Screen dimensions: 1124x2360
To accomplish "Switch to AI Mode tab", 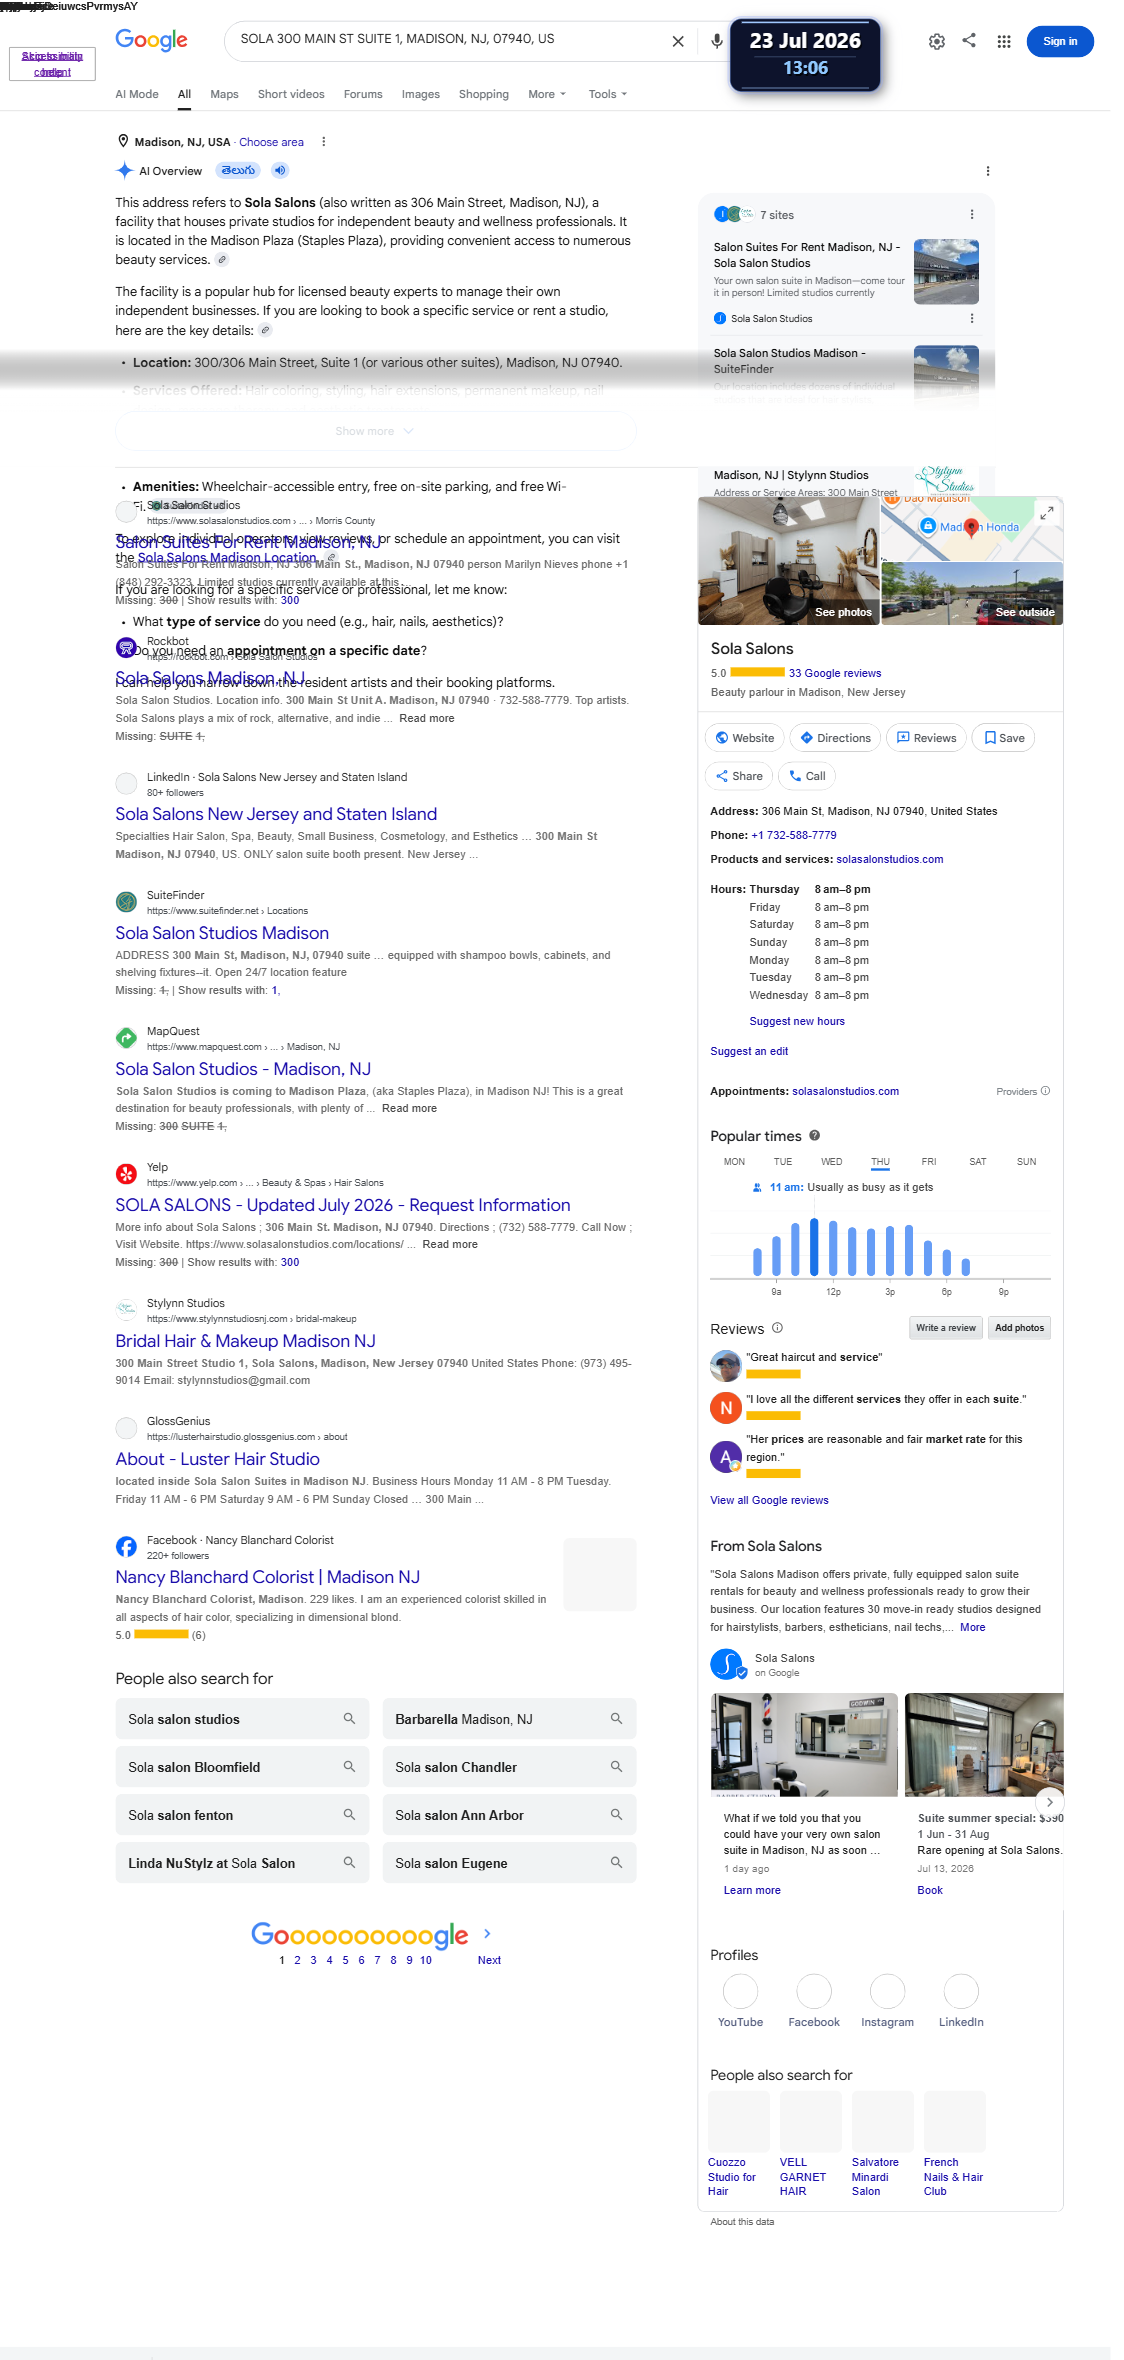I will point(137,94).
